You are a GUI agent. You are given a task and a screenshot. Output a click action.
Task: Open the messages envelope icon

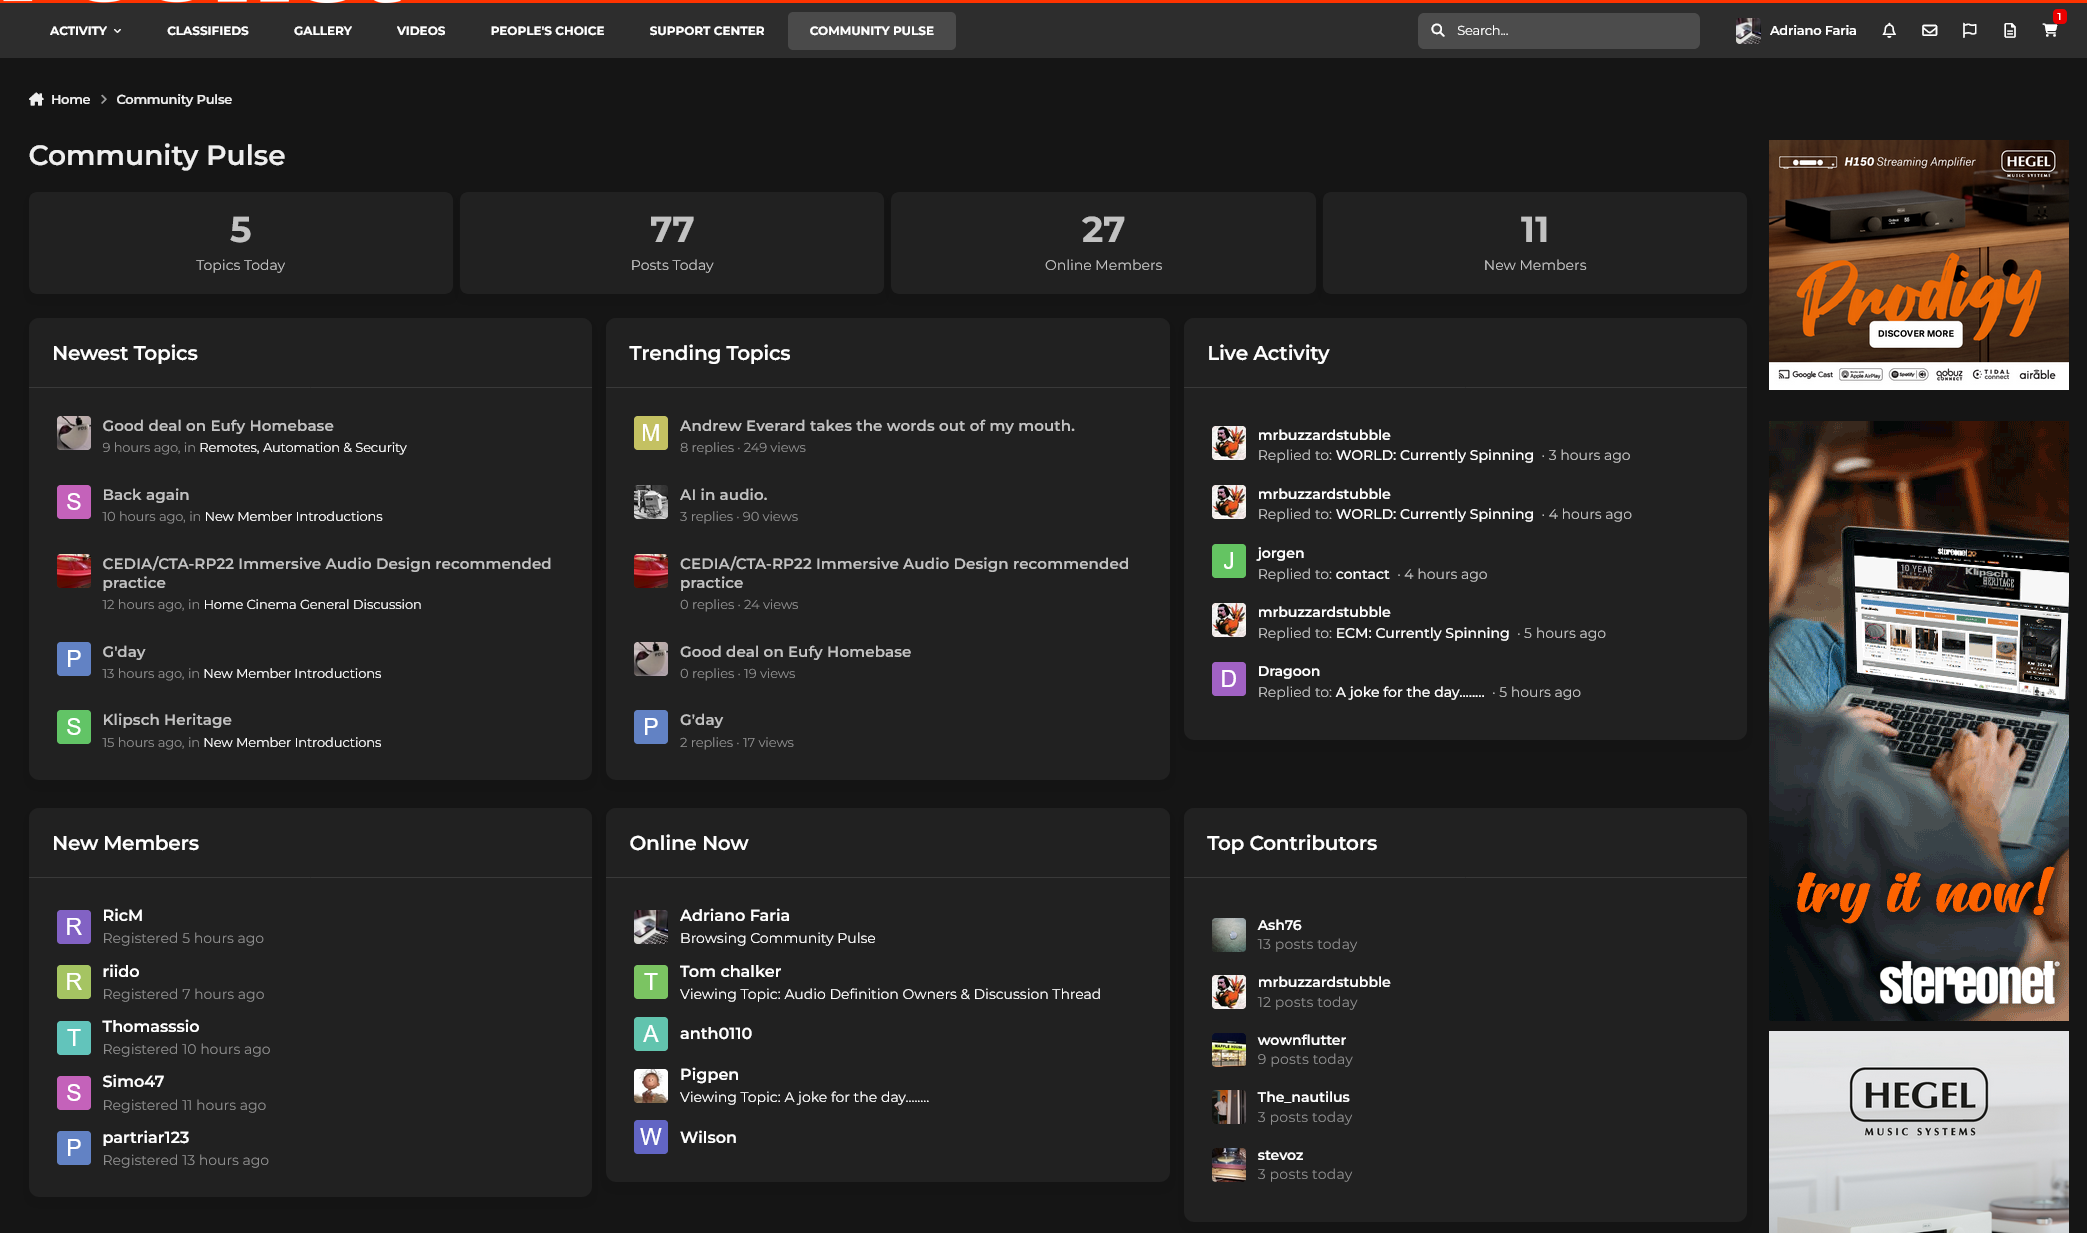click(x=1930, y=31)
